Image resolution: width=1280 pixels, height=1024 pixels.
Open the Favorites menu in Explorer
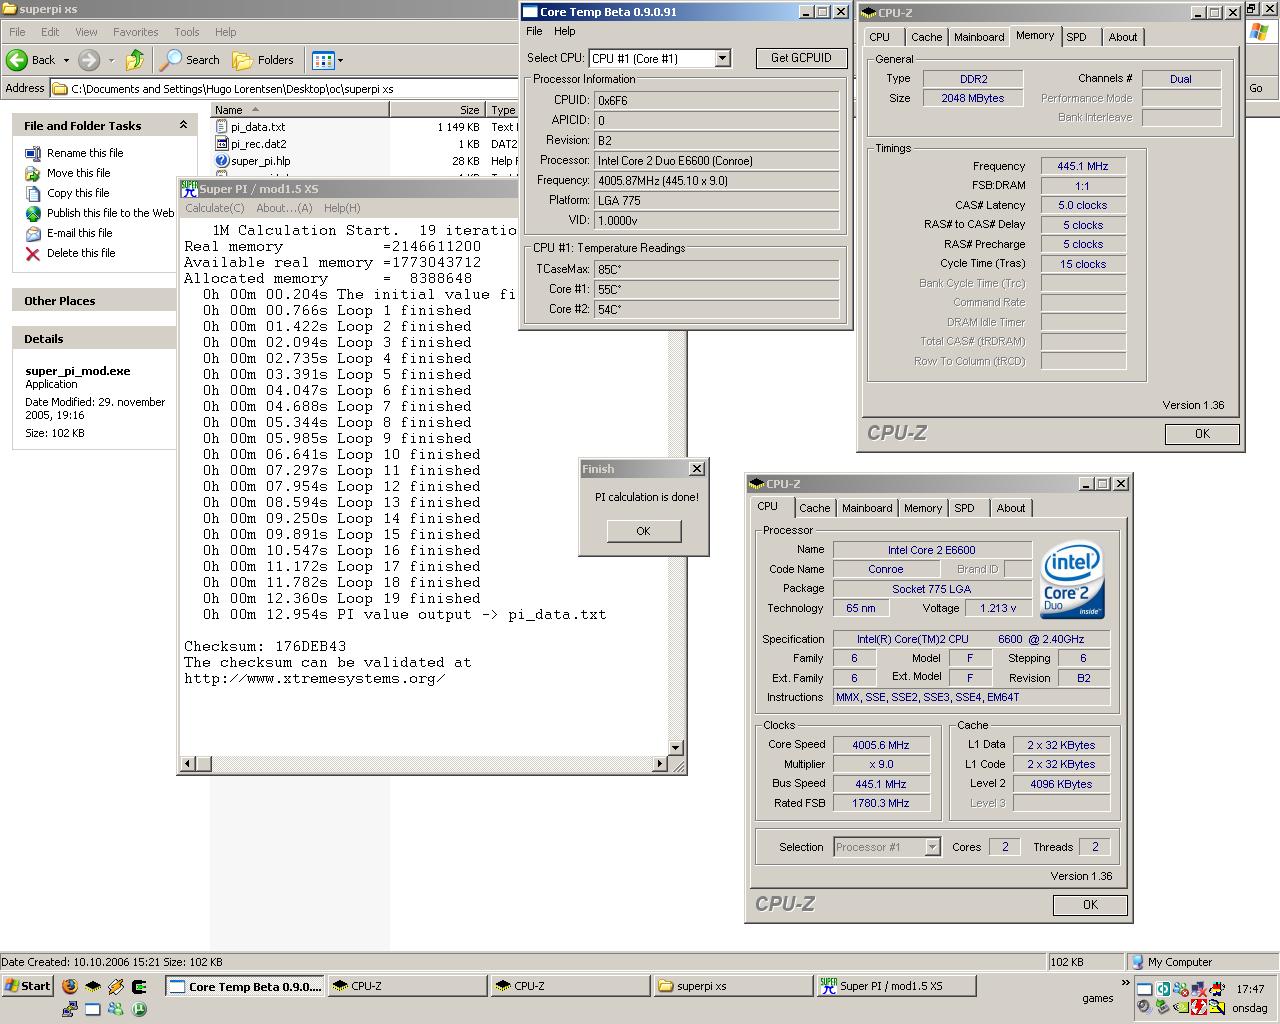coord(135,32)
